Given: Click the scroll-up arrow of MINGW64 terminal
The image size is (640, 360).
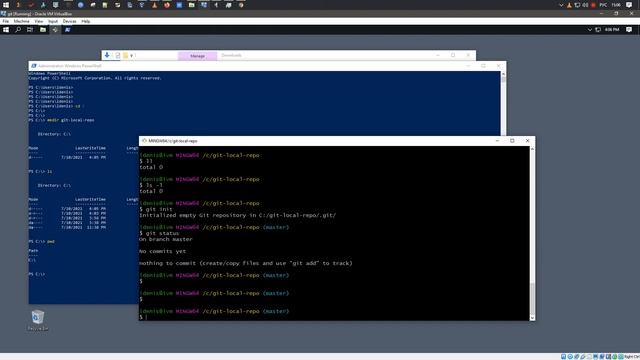Looking at the screenshot, I should [x=532, y=149].
